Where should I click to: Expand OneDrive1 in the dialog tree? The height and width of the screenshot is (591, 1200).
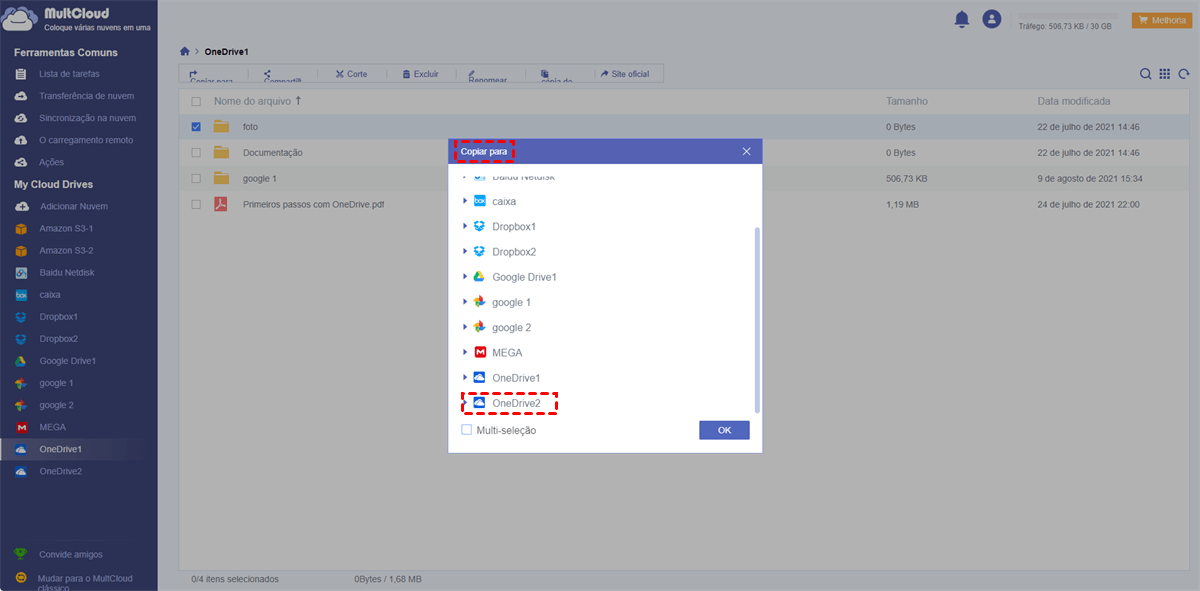[465, 377]
